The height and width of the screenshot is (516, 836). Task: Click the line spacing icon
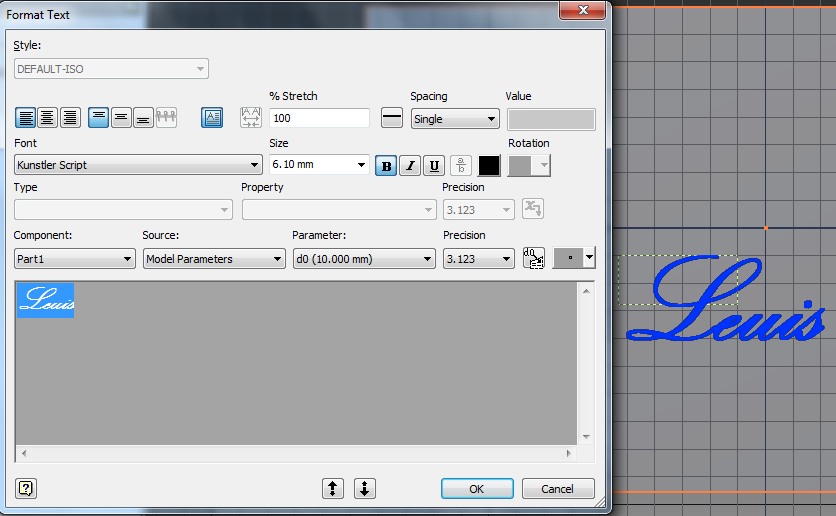pyautogui.click(x=392, y=118)
